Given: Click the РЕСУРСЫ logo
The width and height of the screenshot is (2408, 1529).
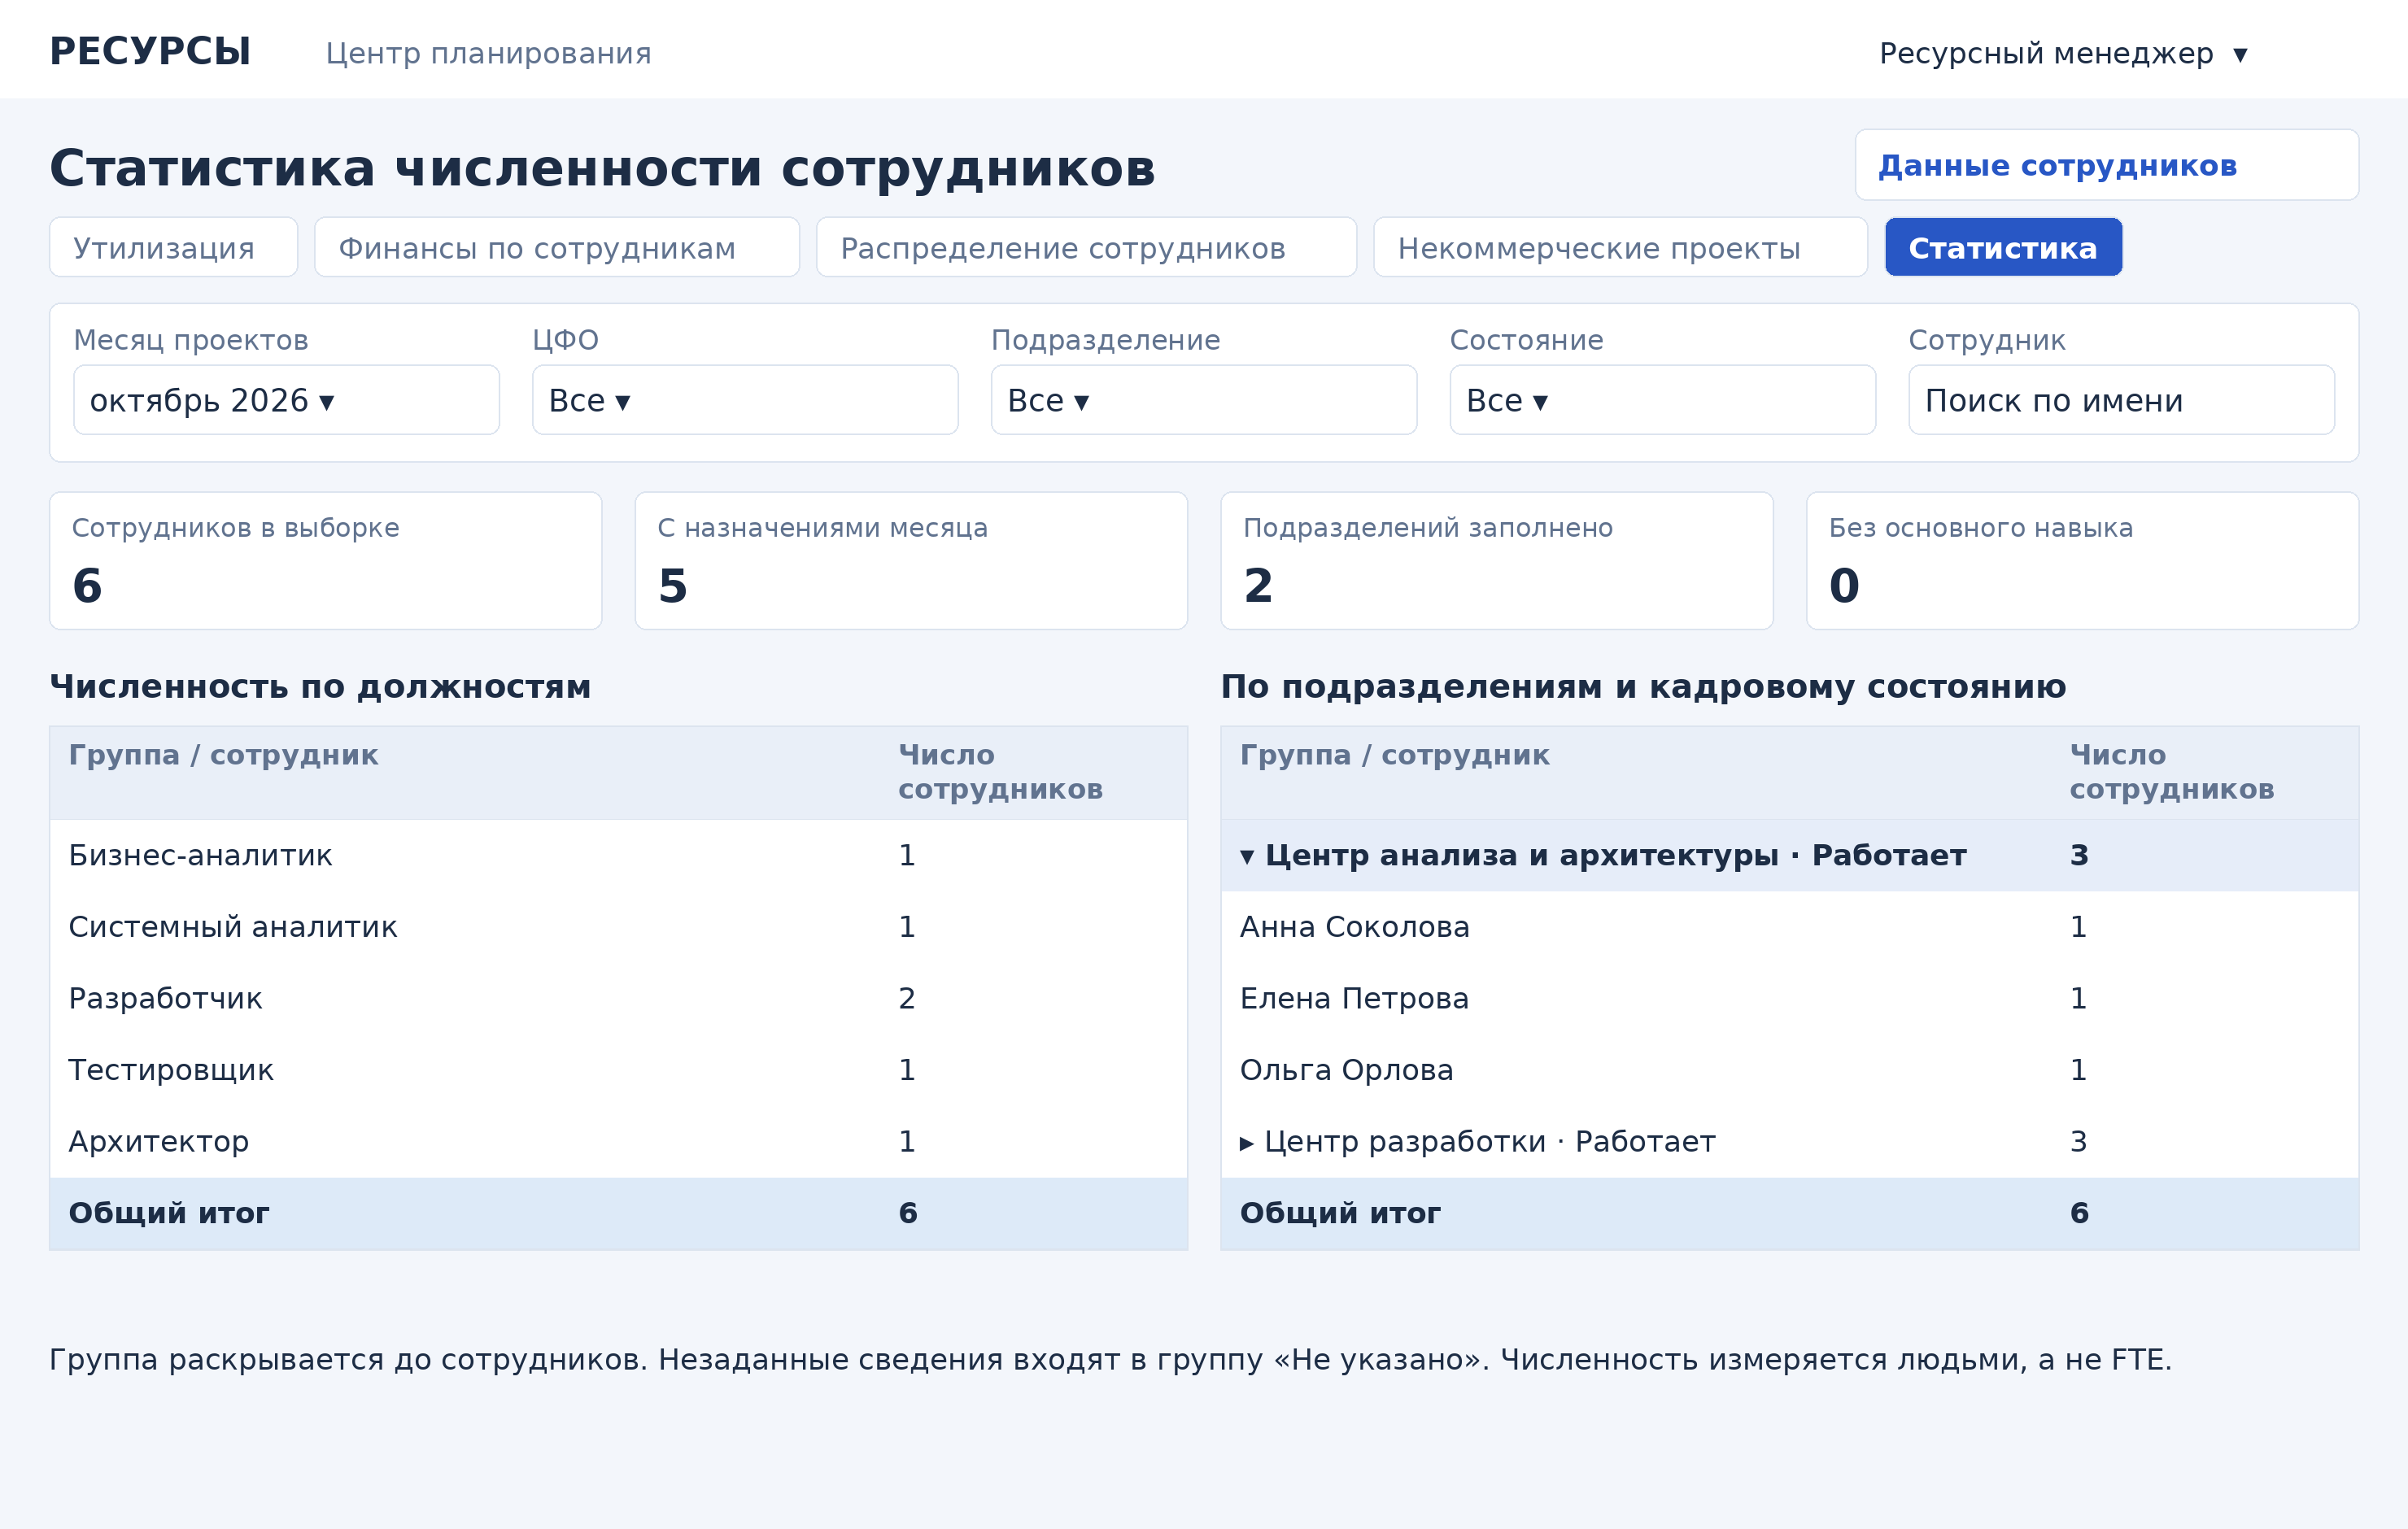Looking at the screenshot, I should click(x=150, y=52).
